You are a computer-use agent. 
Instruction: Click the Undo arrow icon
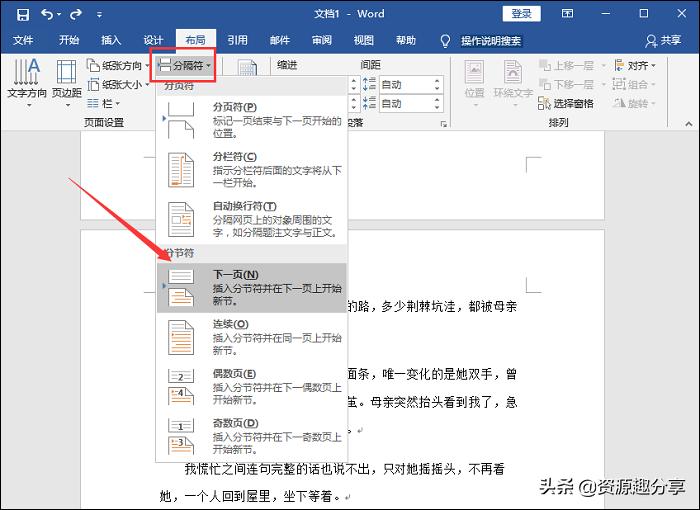pyautogui.click(x=47, y=14)
